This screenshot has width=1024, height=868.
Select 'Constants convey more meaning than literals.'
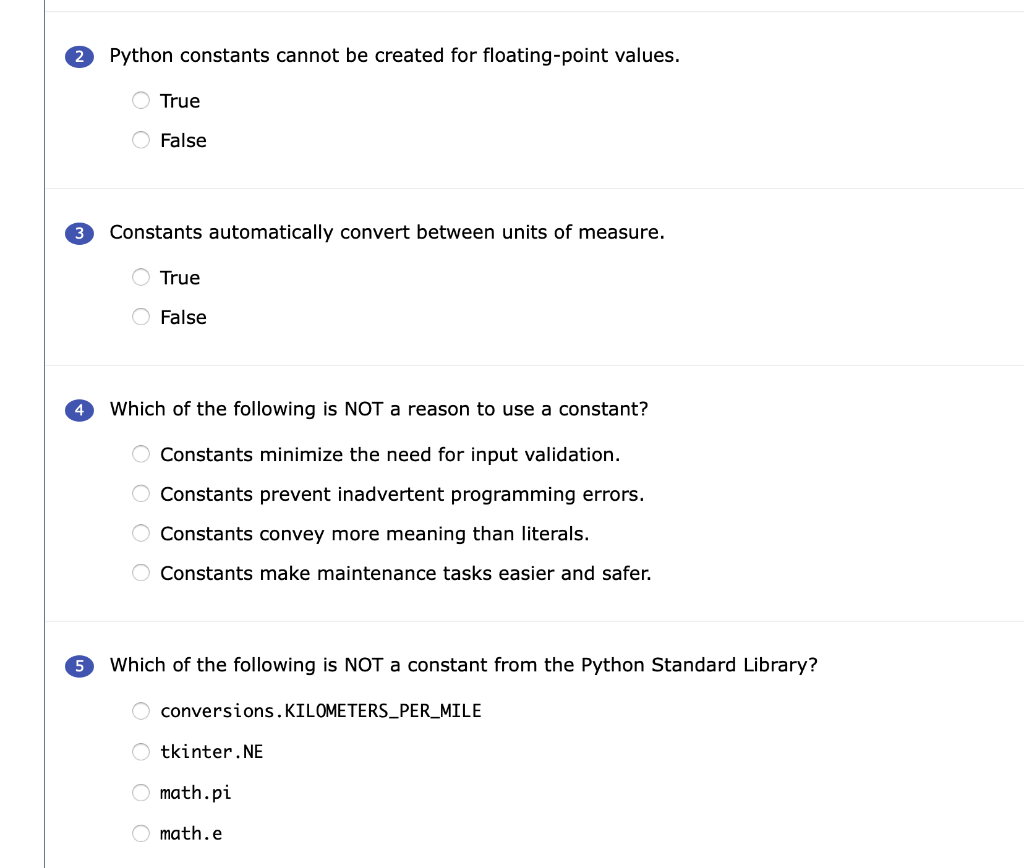pos(141,533)
